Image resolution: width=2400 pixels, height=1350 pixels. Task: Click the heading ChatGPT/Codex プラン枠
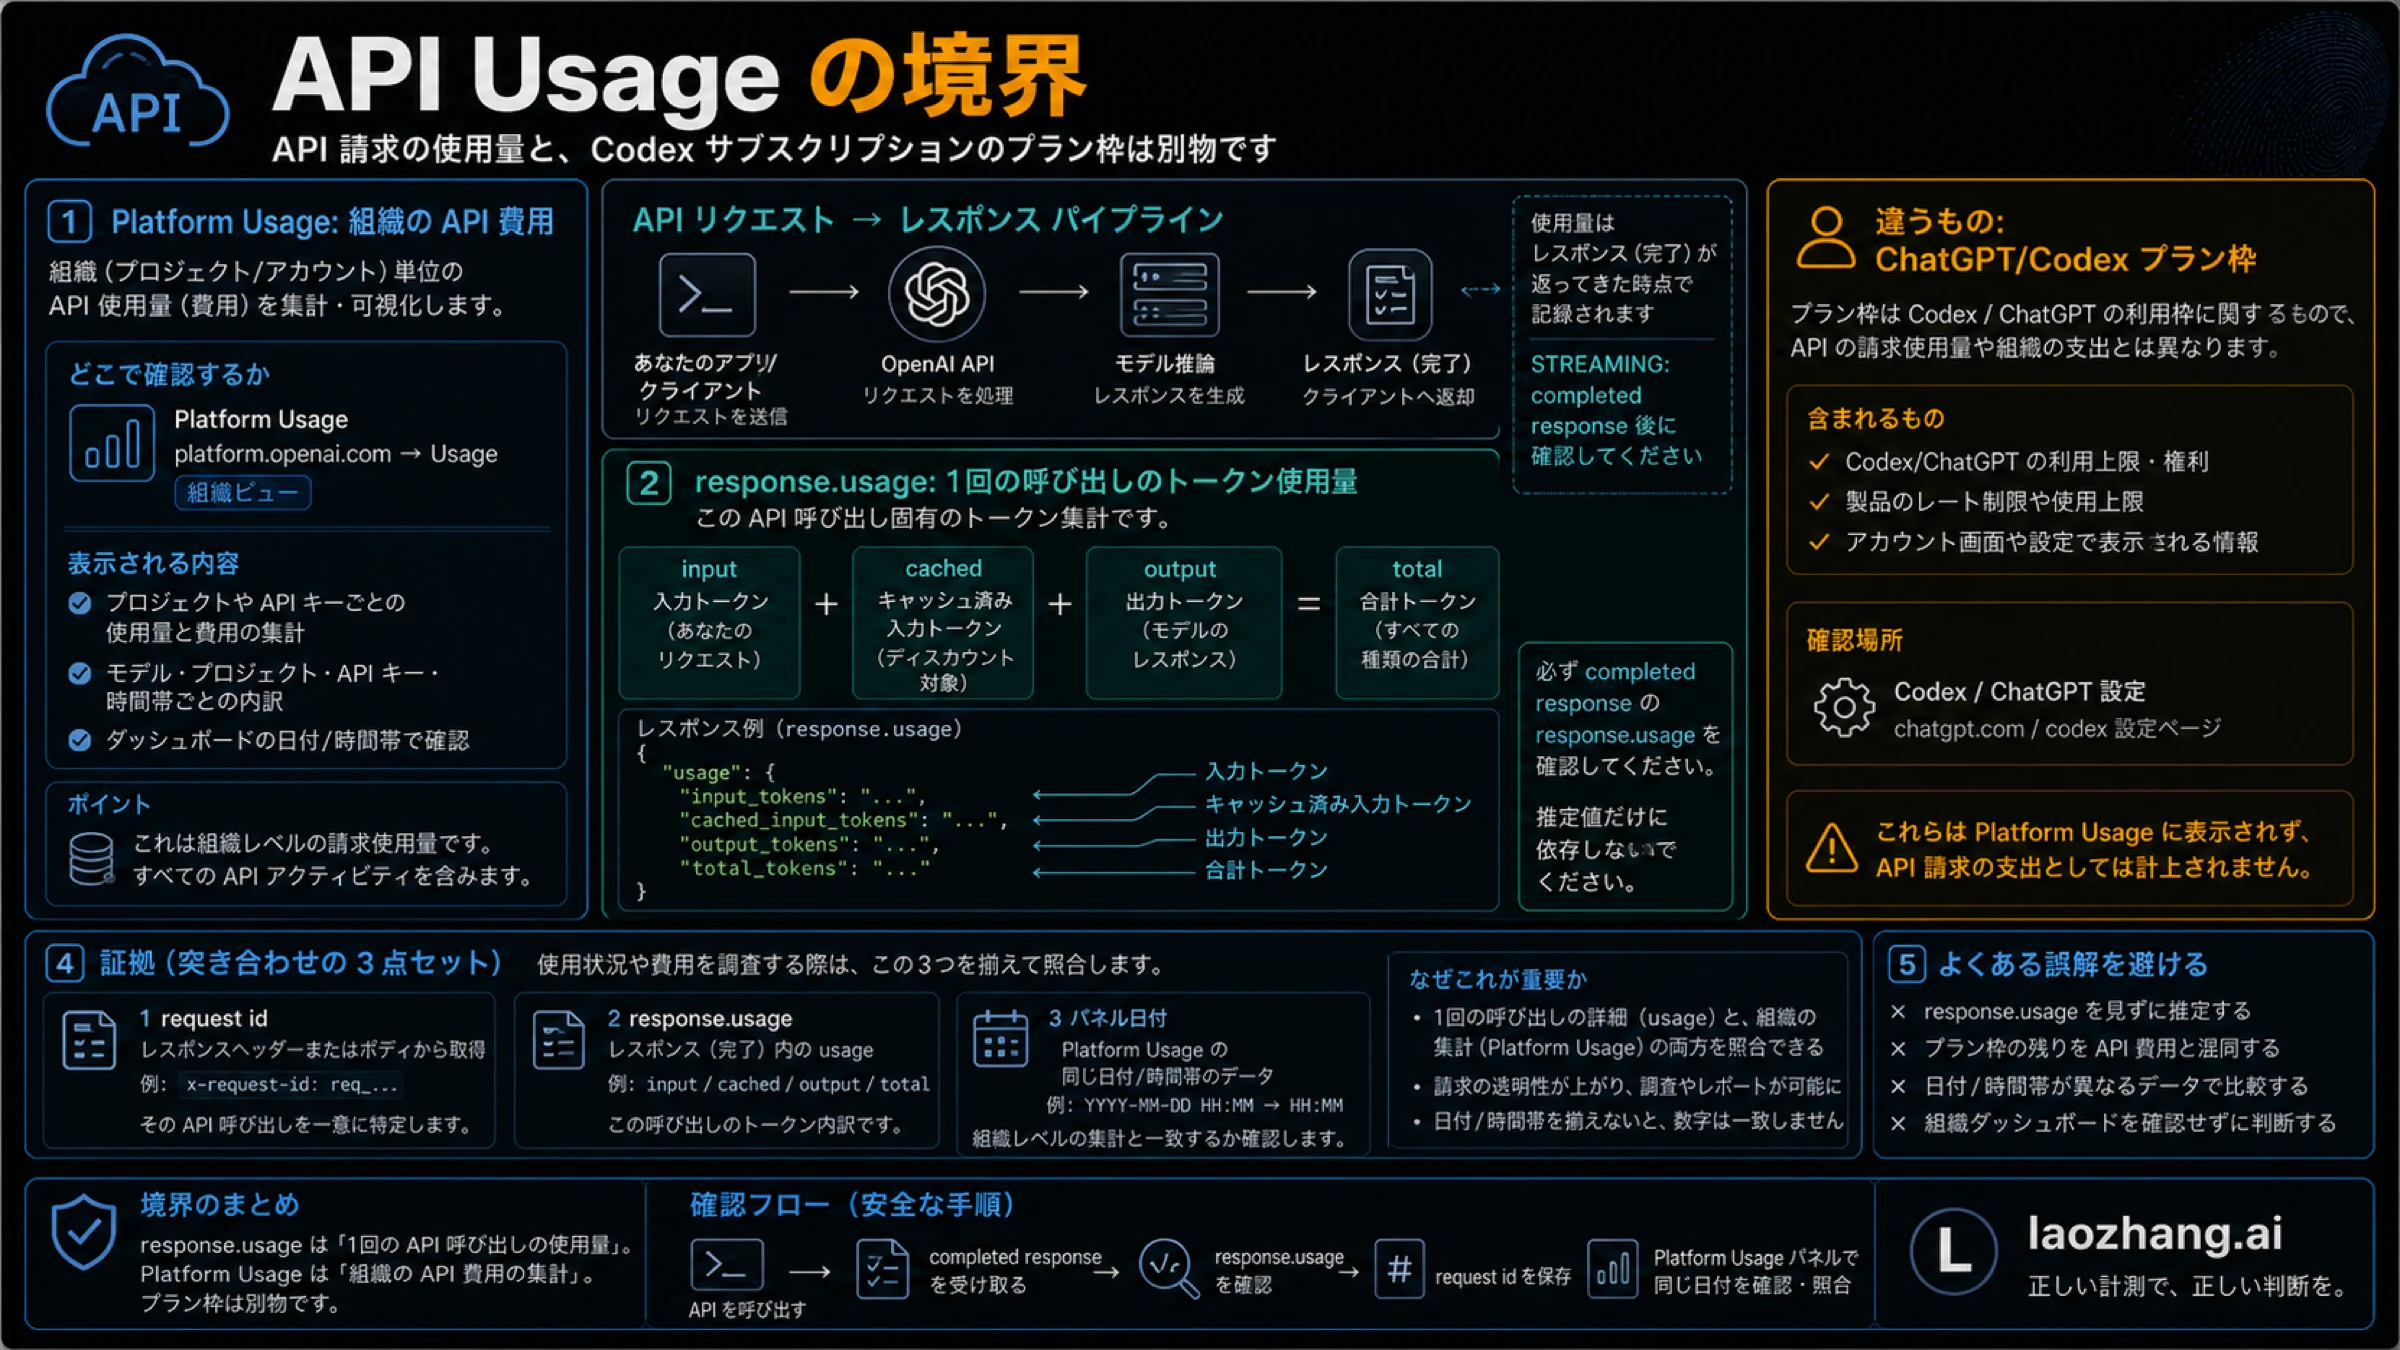2065,260
